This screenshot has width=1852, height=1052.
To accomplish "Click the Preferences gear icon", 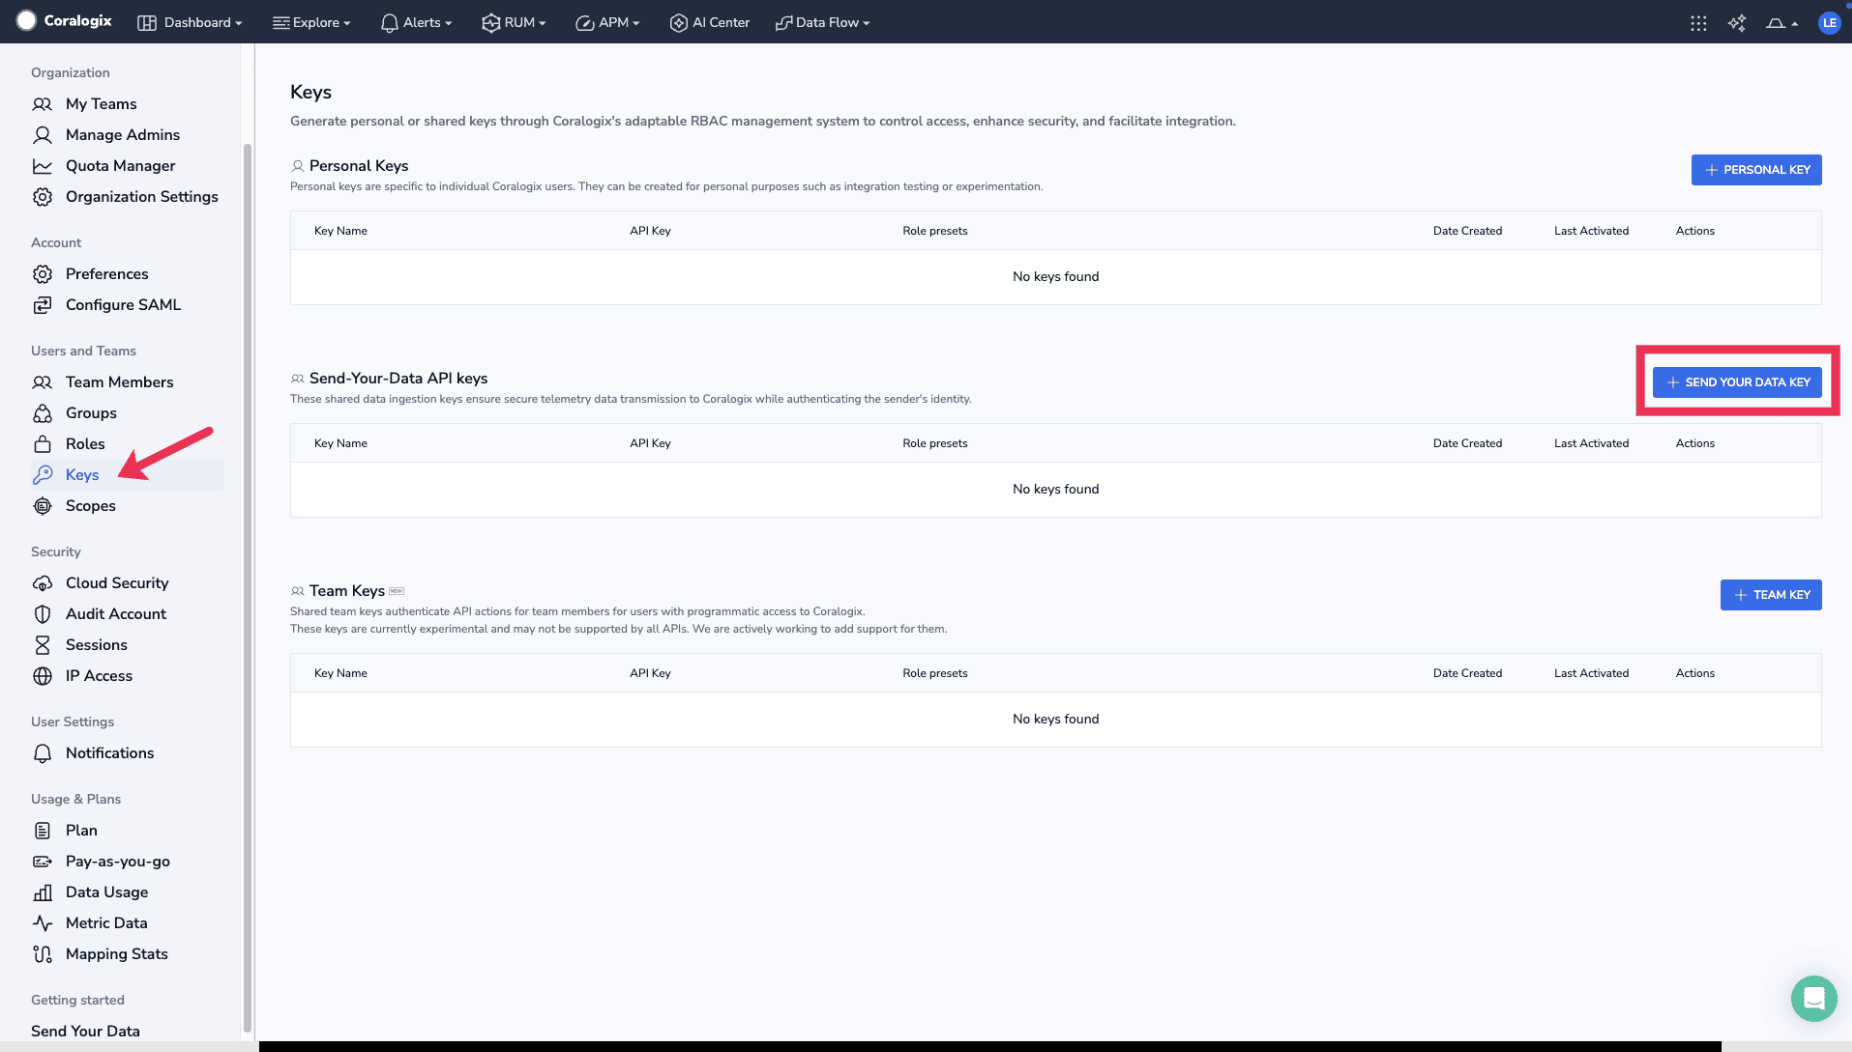I will point(42,274).
